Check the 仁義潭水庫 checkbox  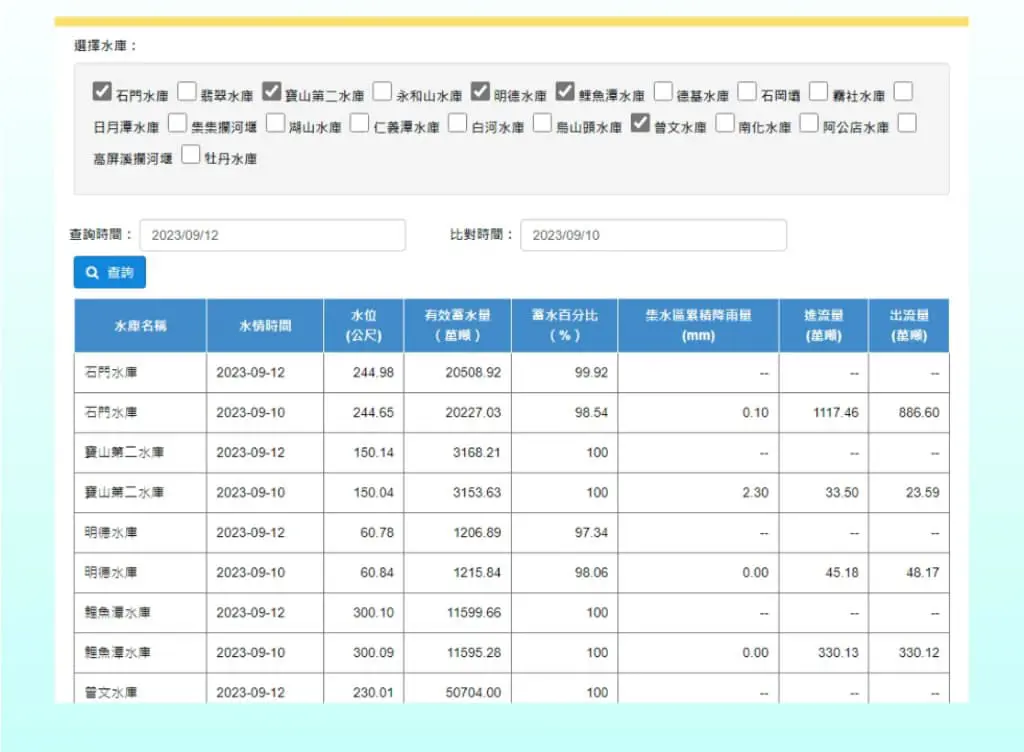[359, 123]
